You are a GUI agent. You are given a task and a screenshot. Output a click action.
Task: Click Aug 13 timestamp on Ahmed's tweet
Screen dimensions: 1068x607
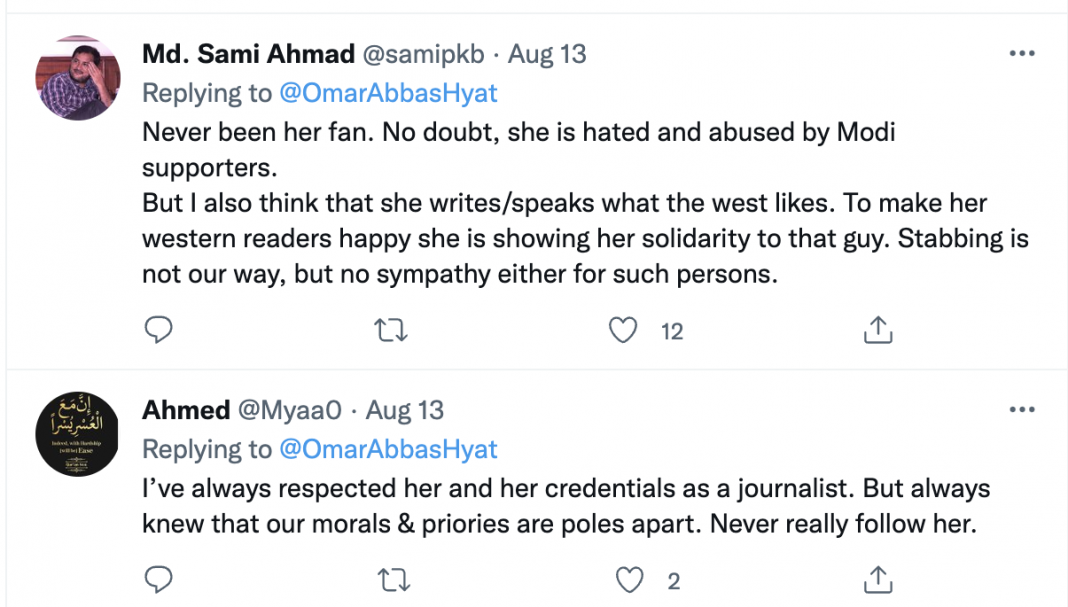(405, 410)
